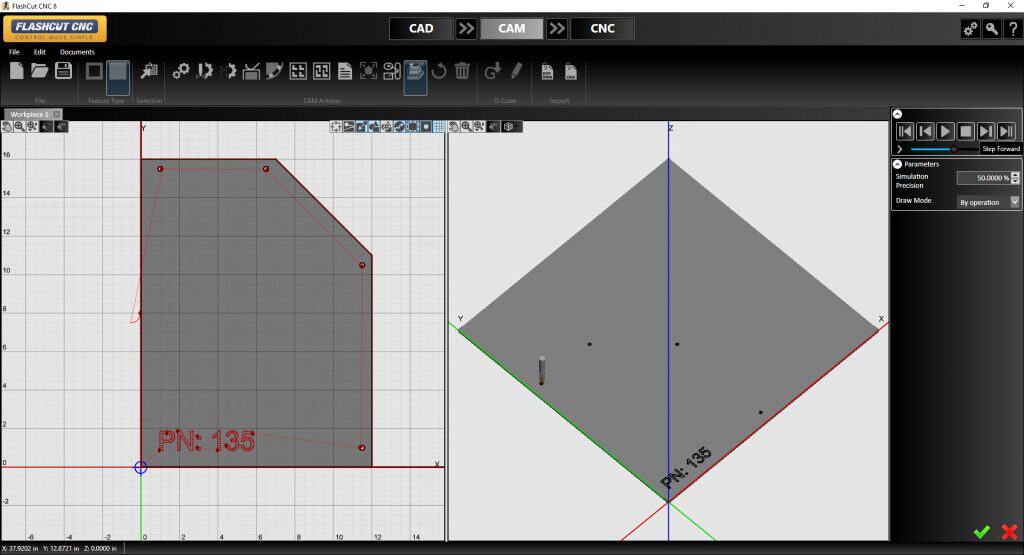Toggle the grid display in 2D view
The height and width of the screenshot is (555, 1024).
(439, 127)
